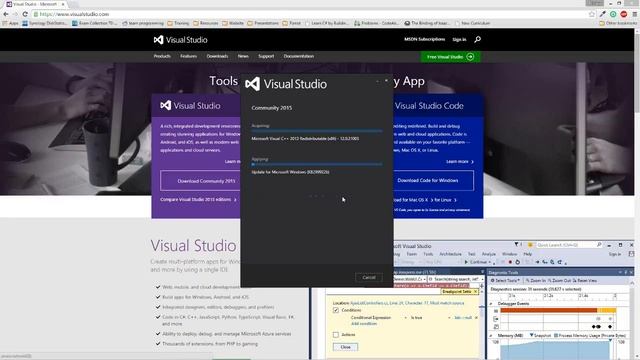This screenshot has width=640, height=360.
Task: Cancel the Visual Studio Community 2015 installer
Action: [x=369, y=277]
